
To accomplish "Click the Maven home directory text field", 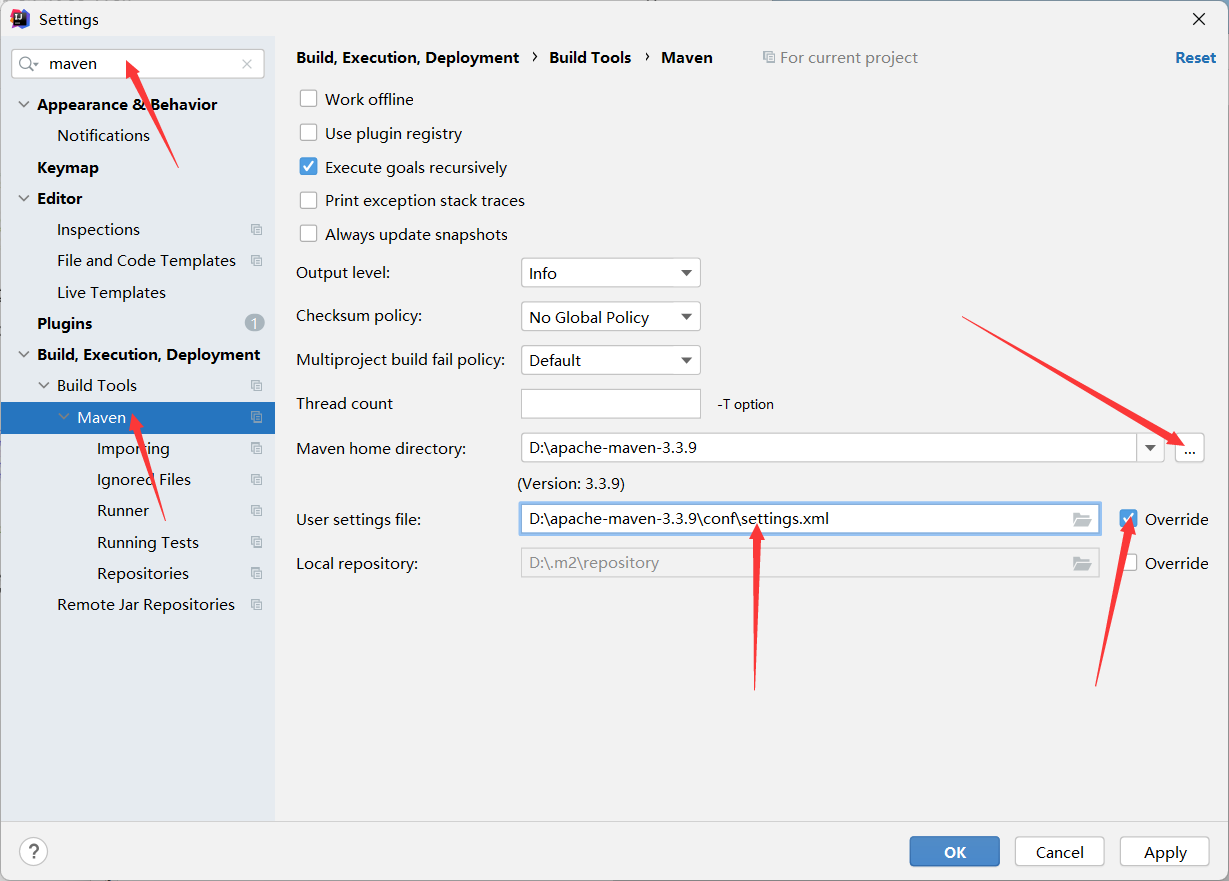I will point(828,448).
